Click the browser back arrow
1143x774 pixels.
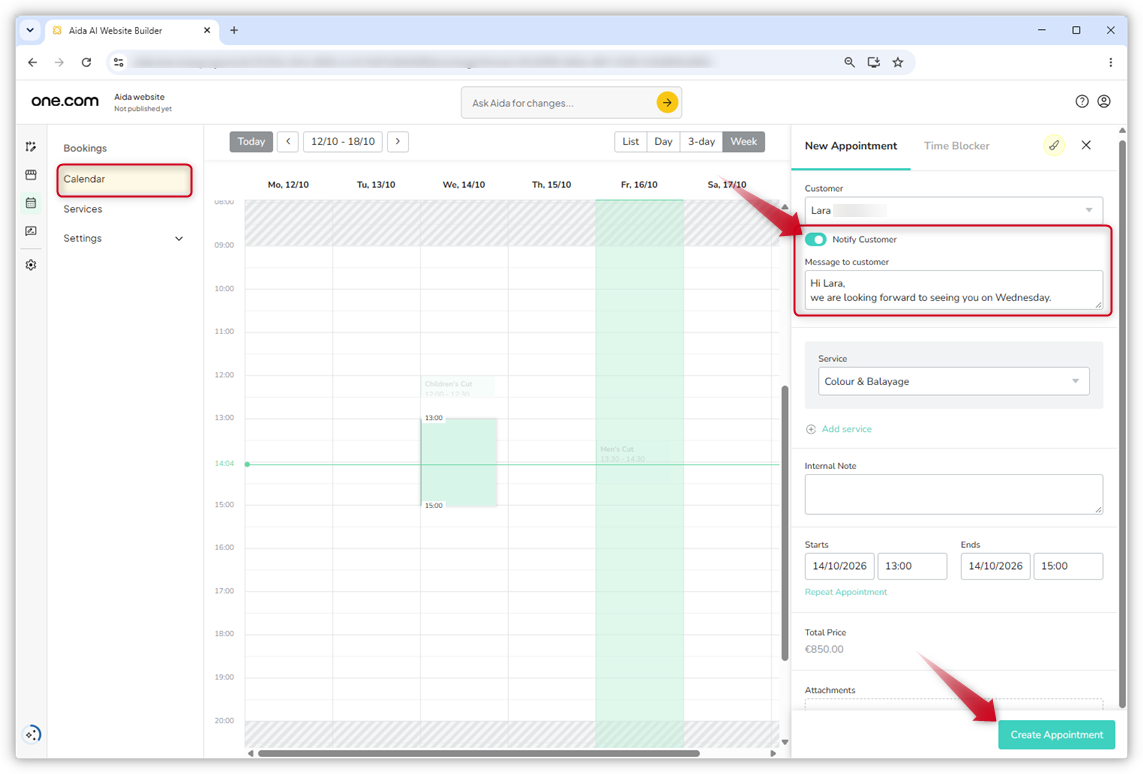click(33, 63)
